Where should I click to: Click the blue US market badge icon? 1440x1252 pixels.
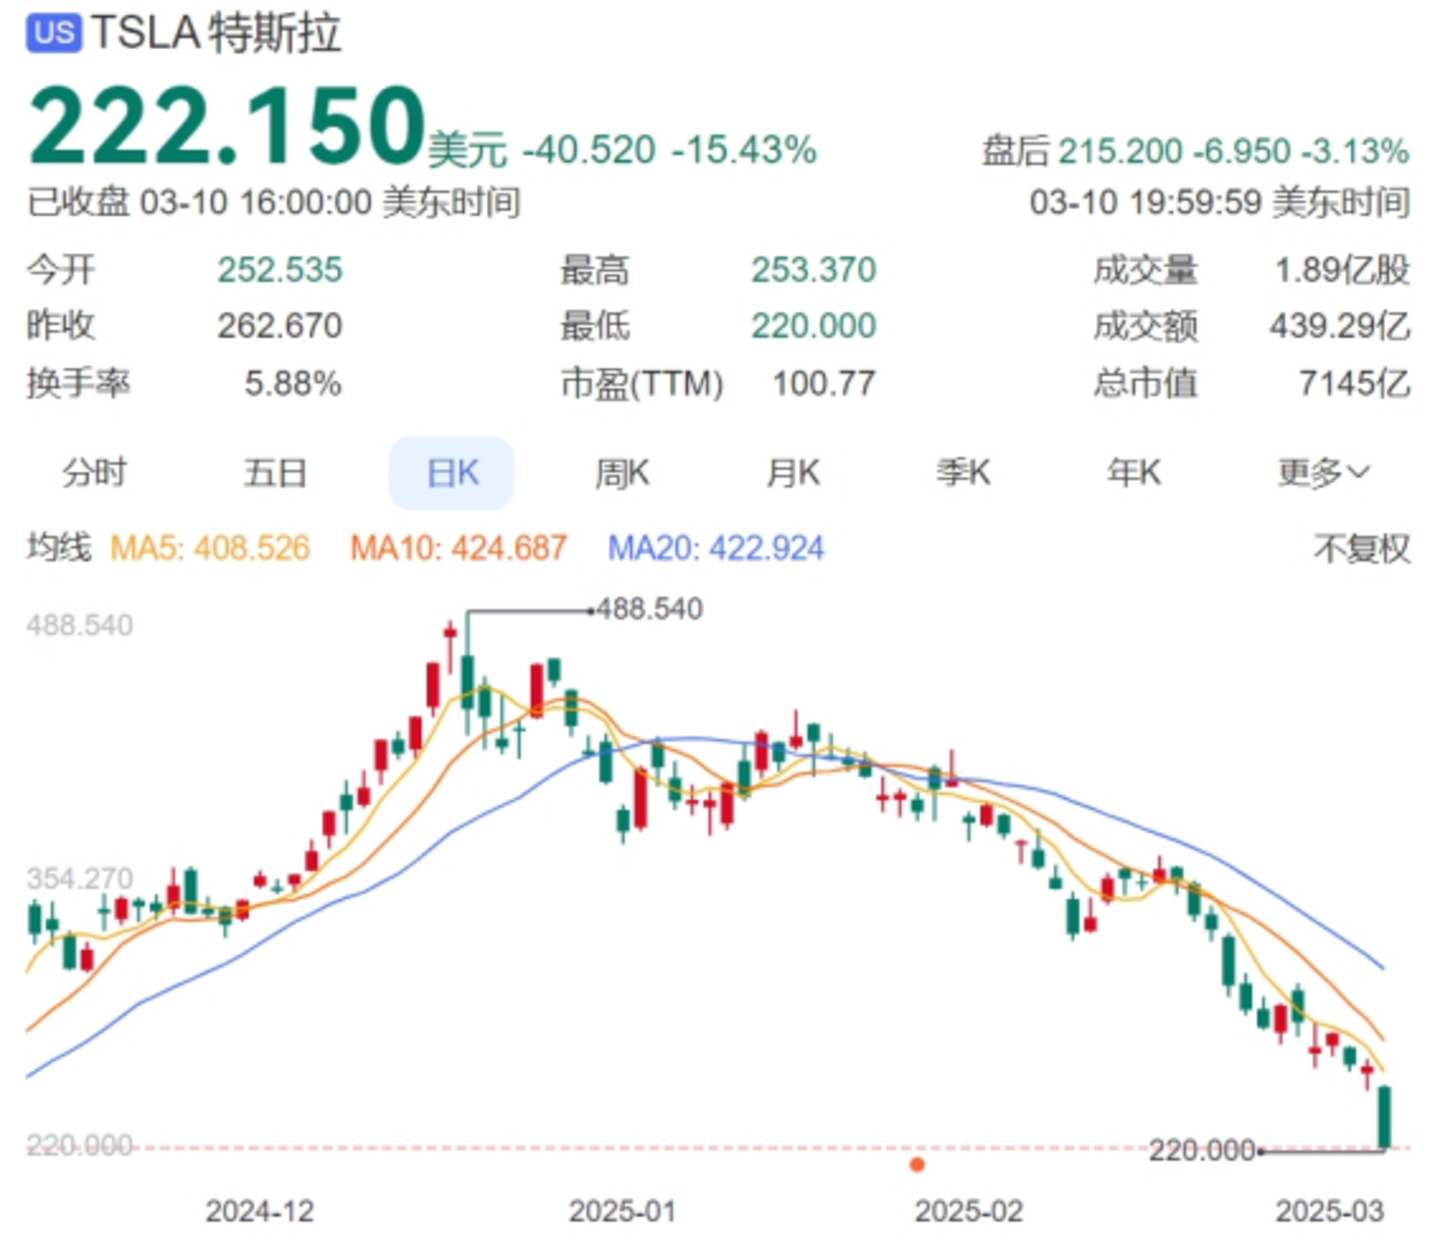coord(53,32)
